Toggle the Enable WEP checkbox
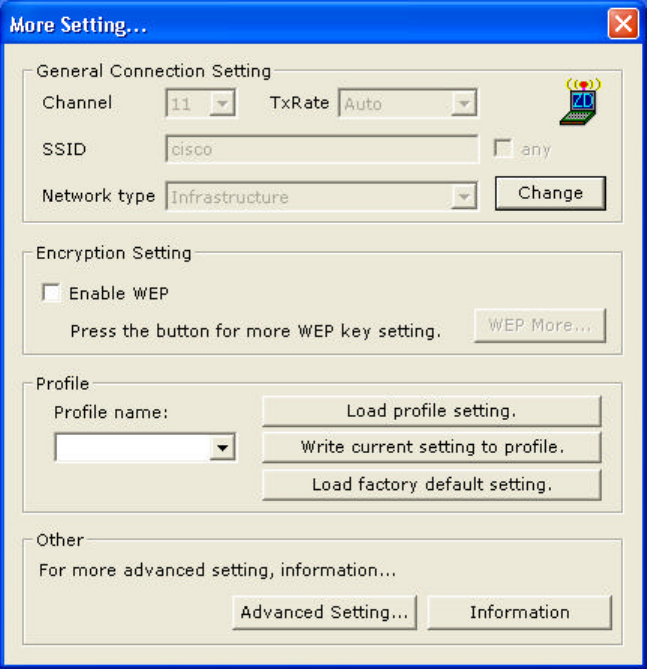 [x=51, y=293]
